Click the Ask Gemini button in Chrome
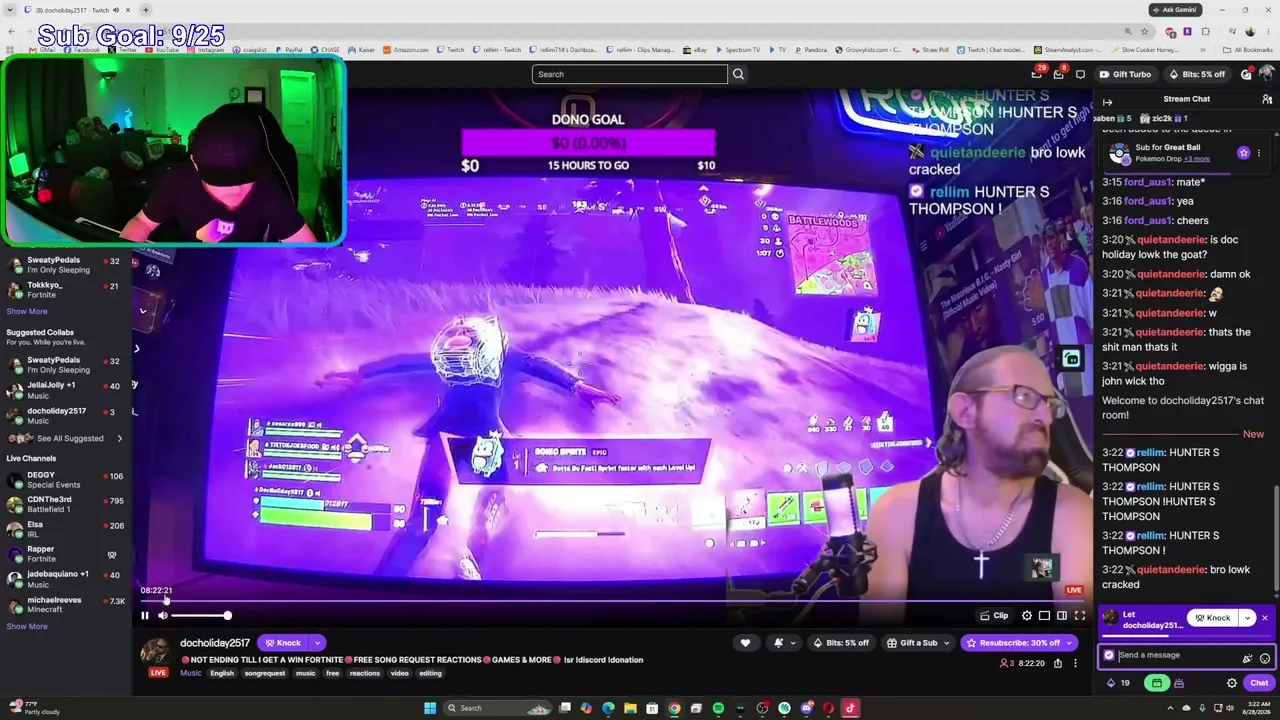 1176,10
